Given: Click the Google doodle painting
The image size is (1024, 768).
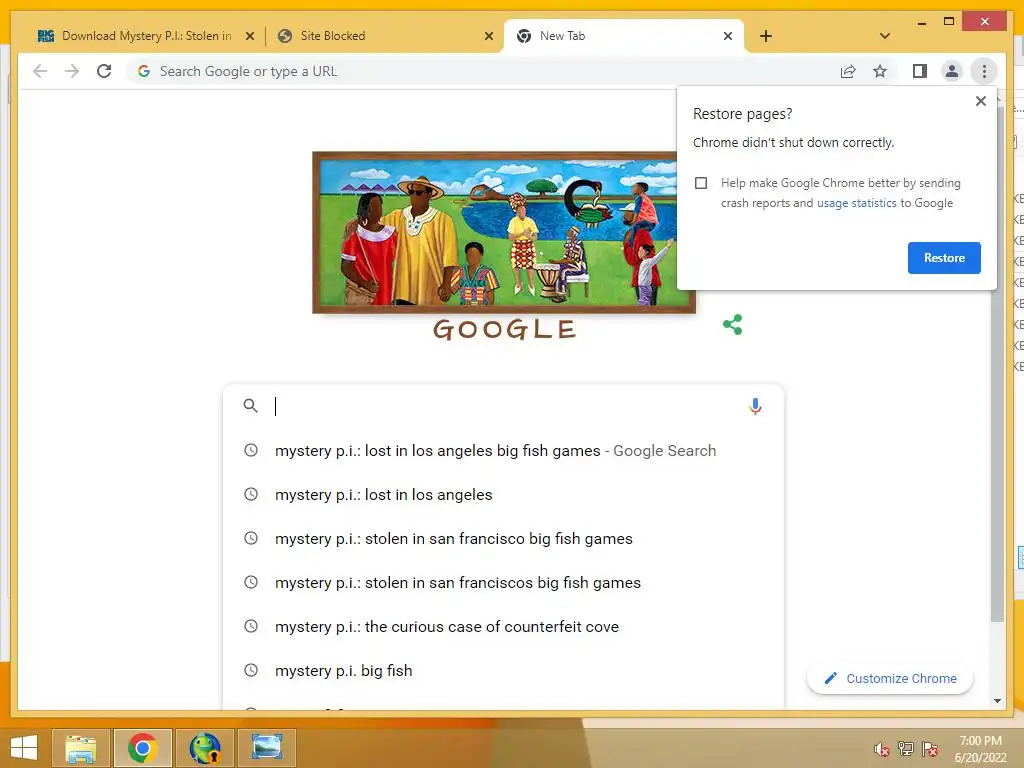Looking at the screenshot, I should 504,232.
